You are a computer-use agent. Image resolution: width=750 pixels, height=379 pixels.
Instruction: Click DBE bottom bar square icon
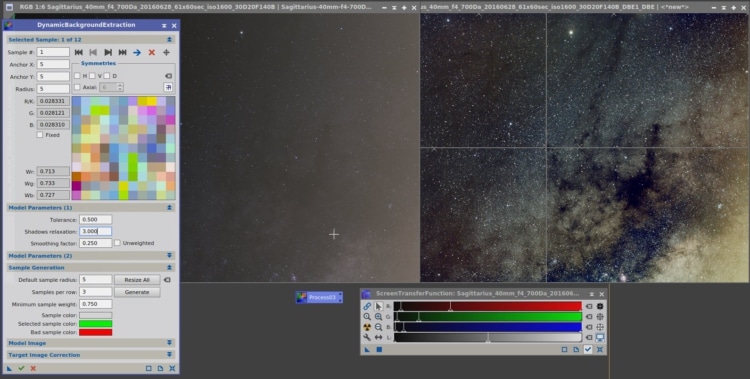(x=149, y=368)
